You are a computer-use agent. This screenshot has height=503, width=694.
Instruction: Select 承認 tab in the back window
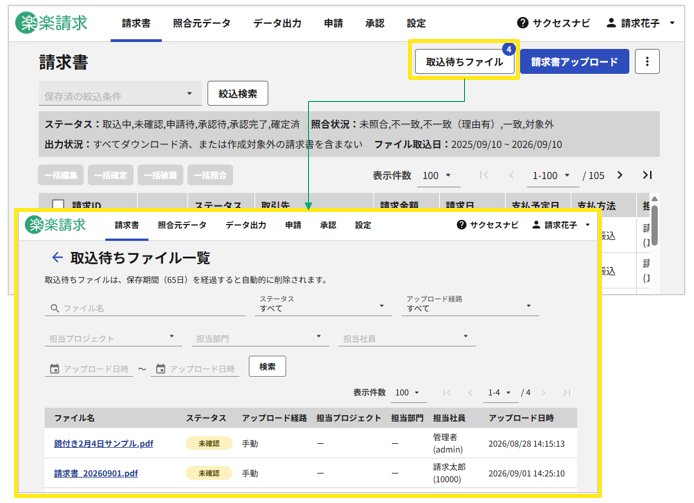(374, 23)
